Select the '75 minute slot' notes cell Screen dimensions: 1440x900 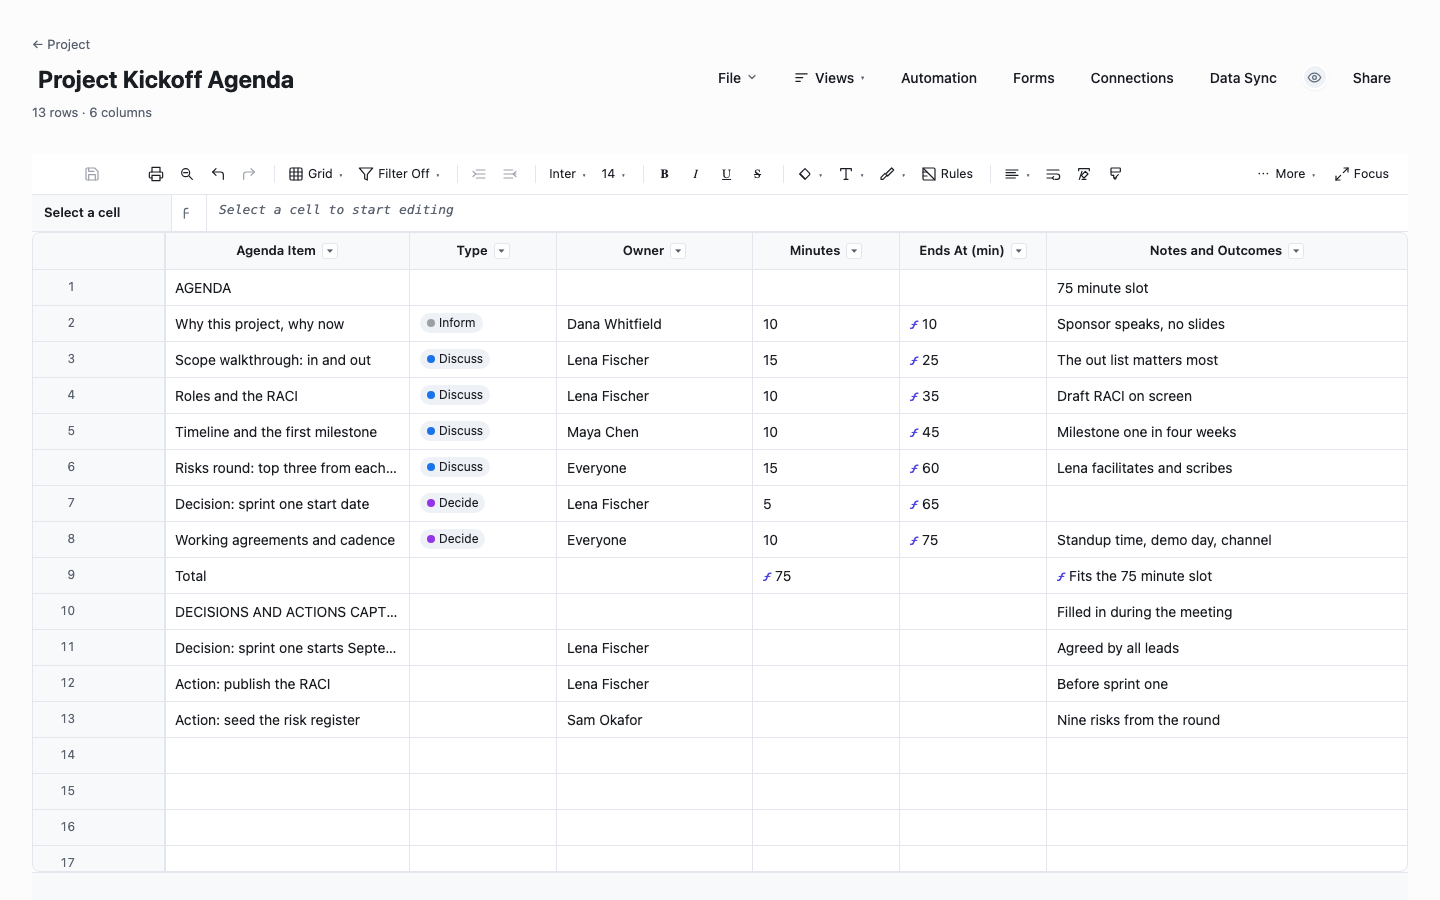coord(1227,288)
